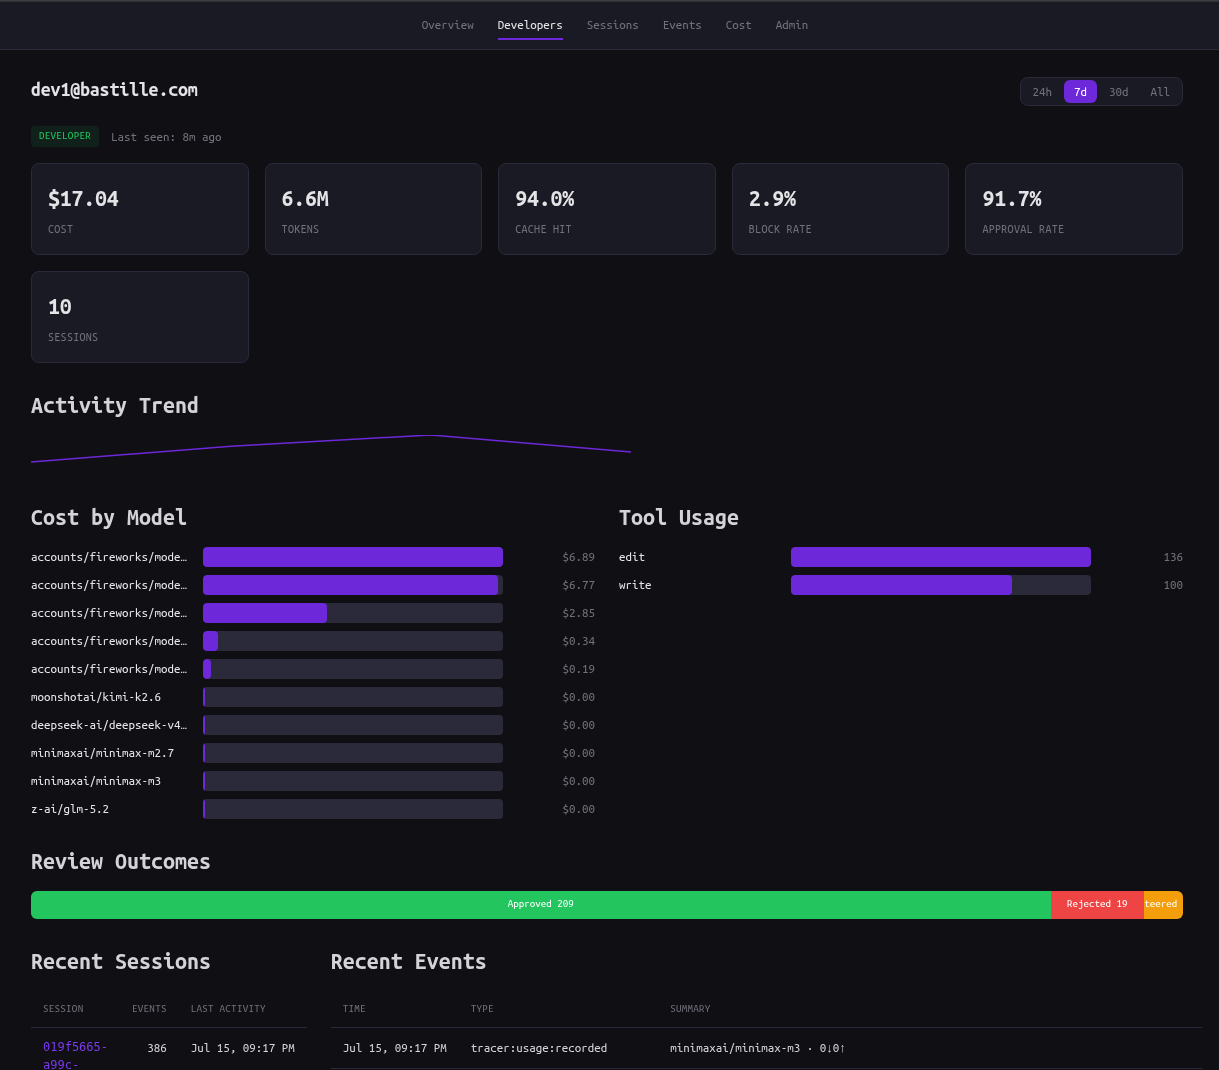Click the $2.85 model cost bar
The height and width of the screenshot is (1070, 1219).
coord(353,613)
